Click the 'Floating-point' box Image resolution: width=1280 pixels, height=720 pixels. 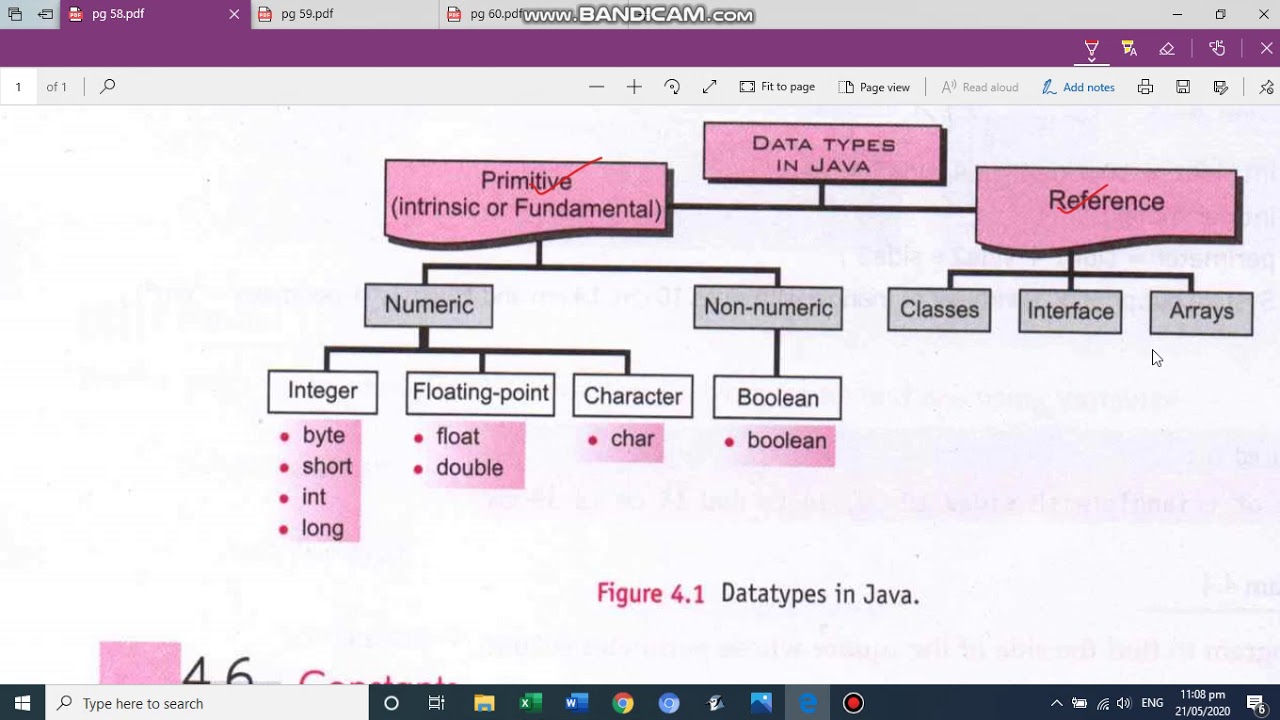pos(480,393)
